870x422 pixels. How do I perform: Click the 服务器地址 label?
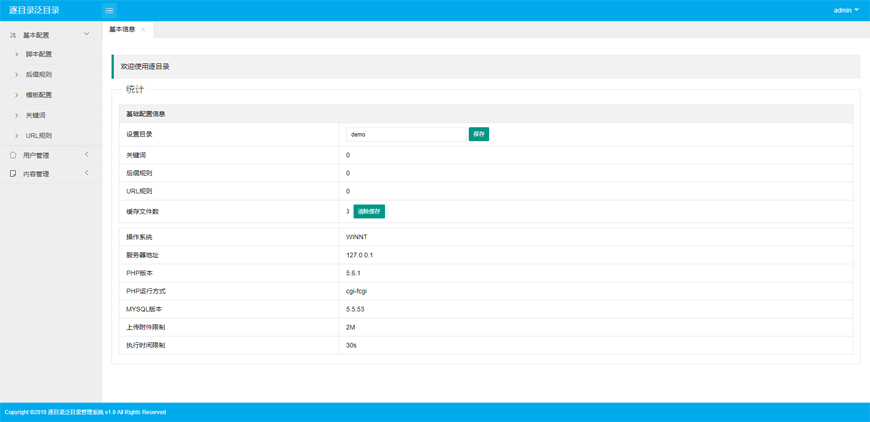(x=143, y=255)
